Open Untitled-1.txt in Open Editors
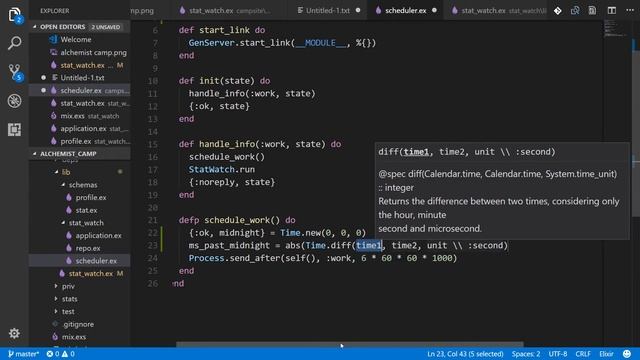Viewport: 640px width, 360px height. click(80, 78)
